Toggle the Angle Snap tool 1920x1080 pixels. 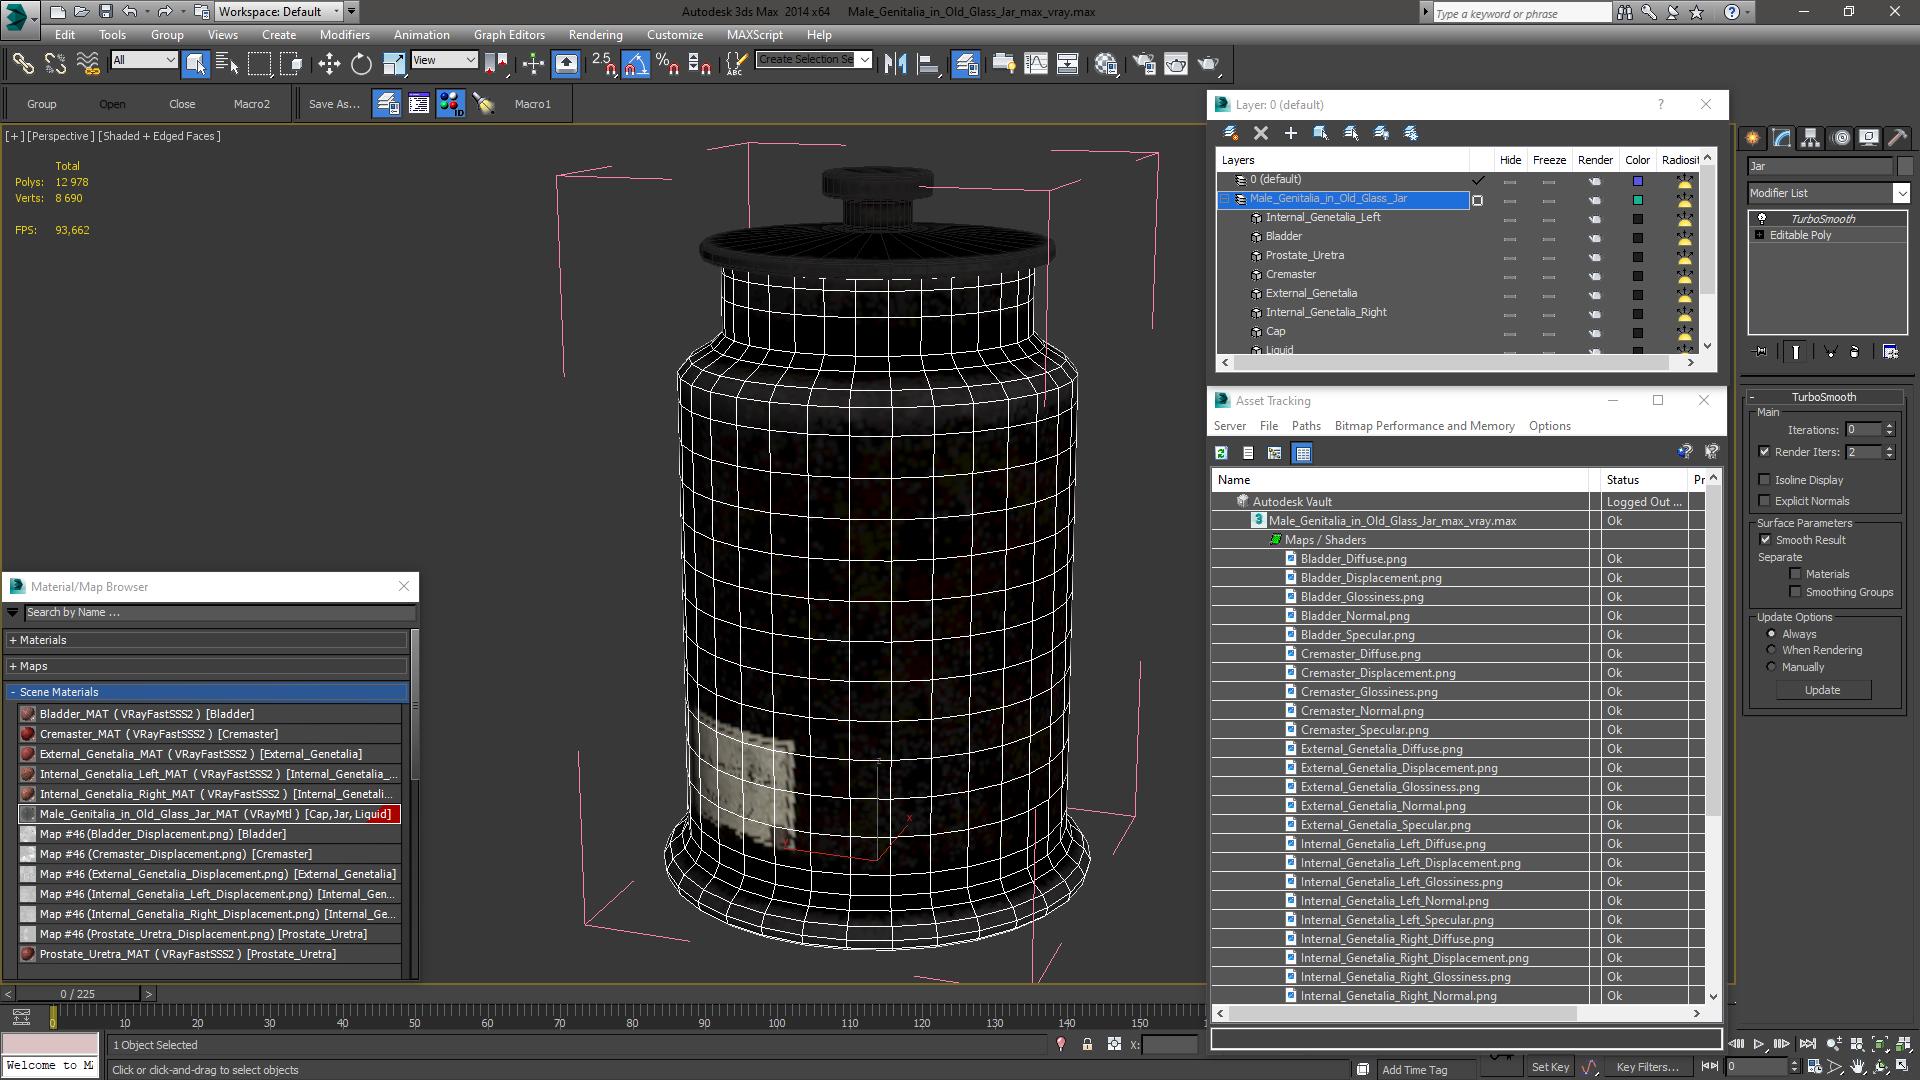point(636,64)
